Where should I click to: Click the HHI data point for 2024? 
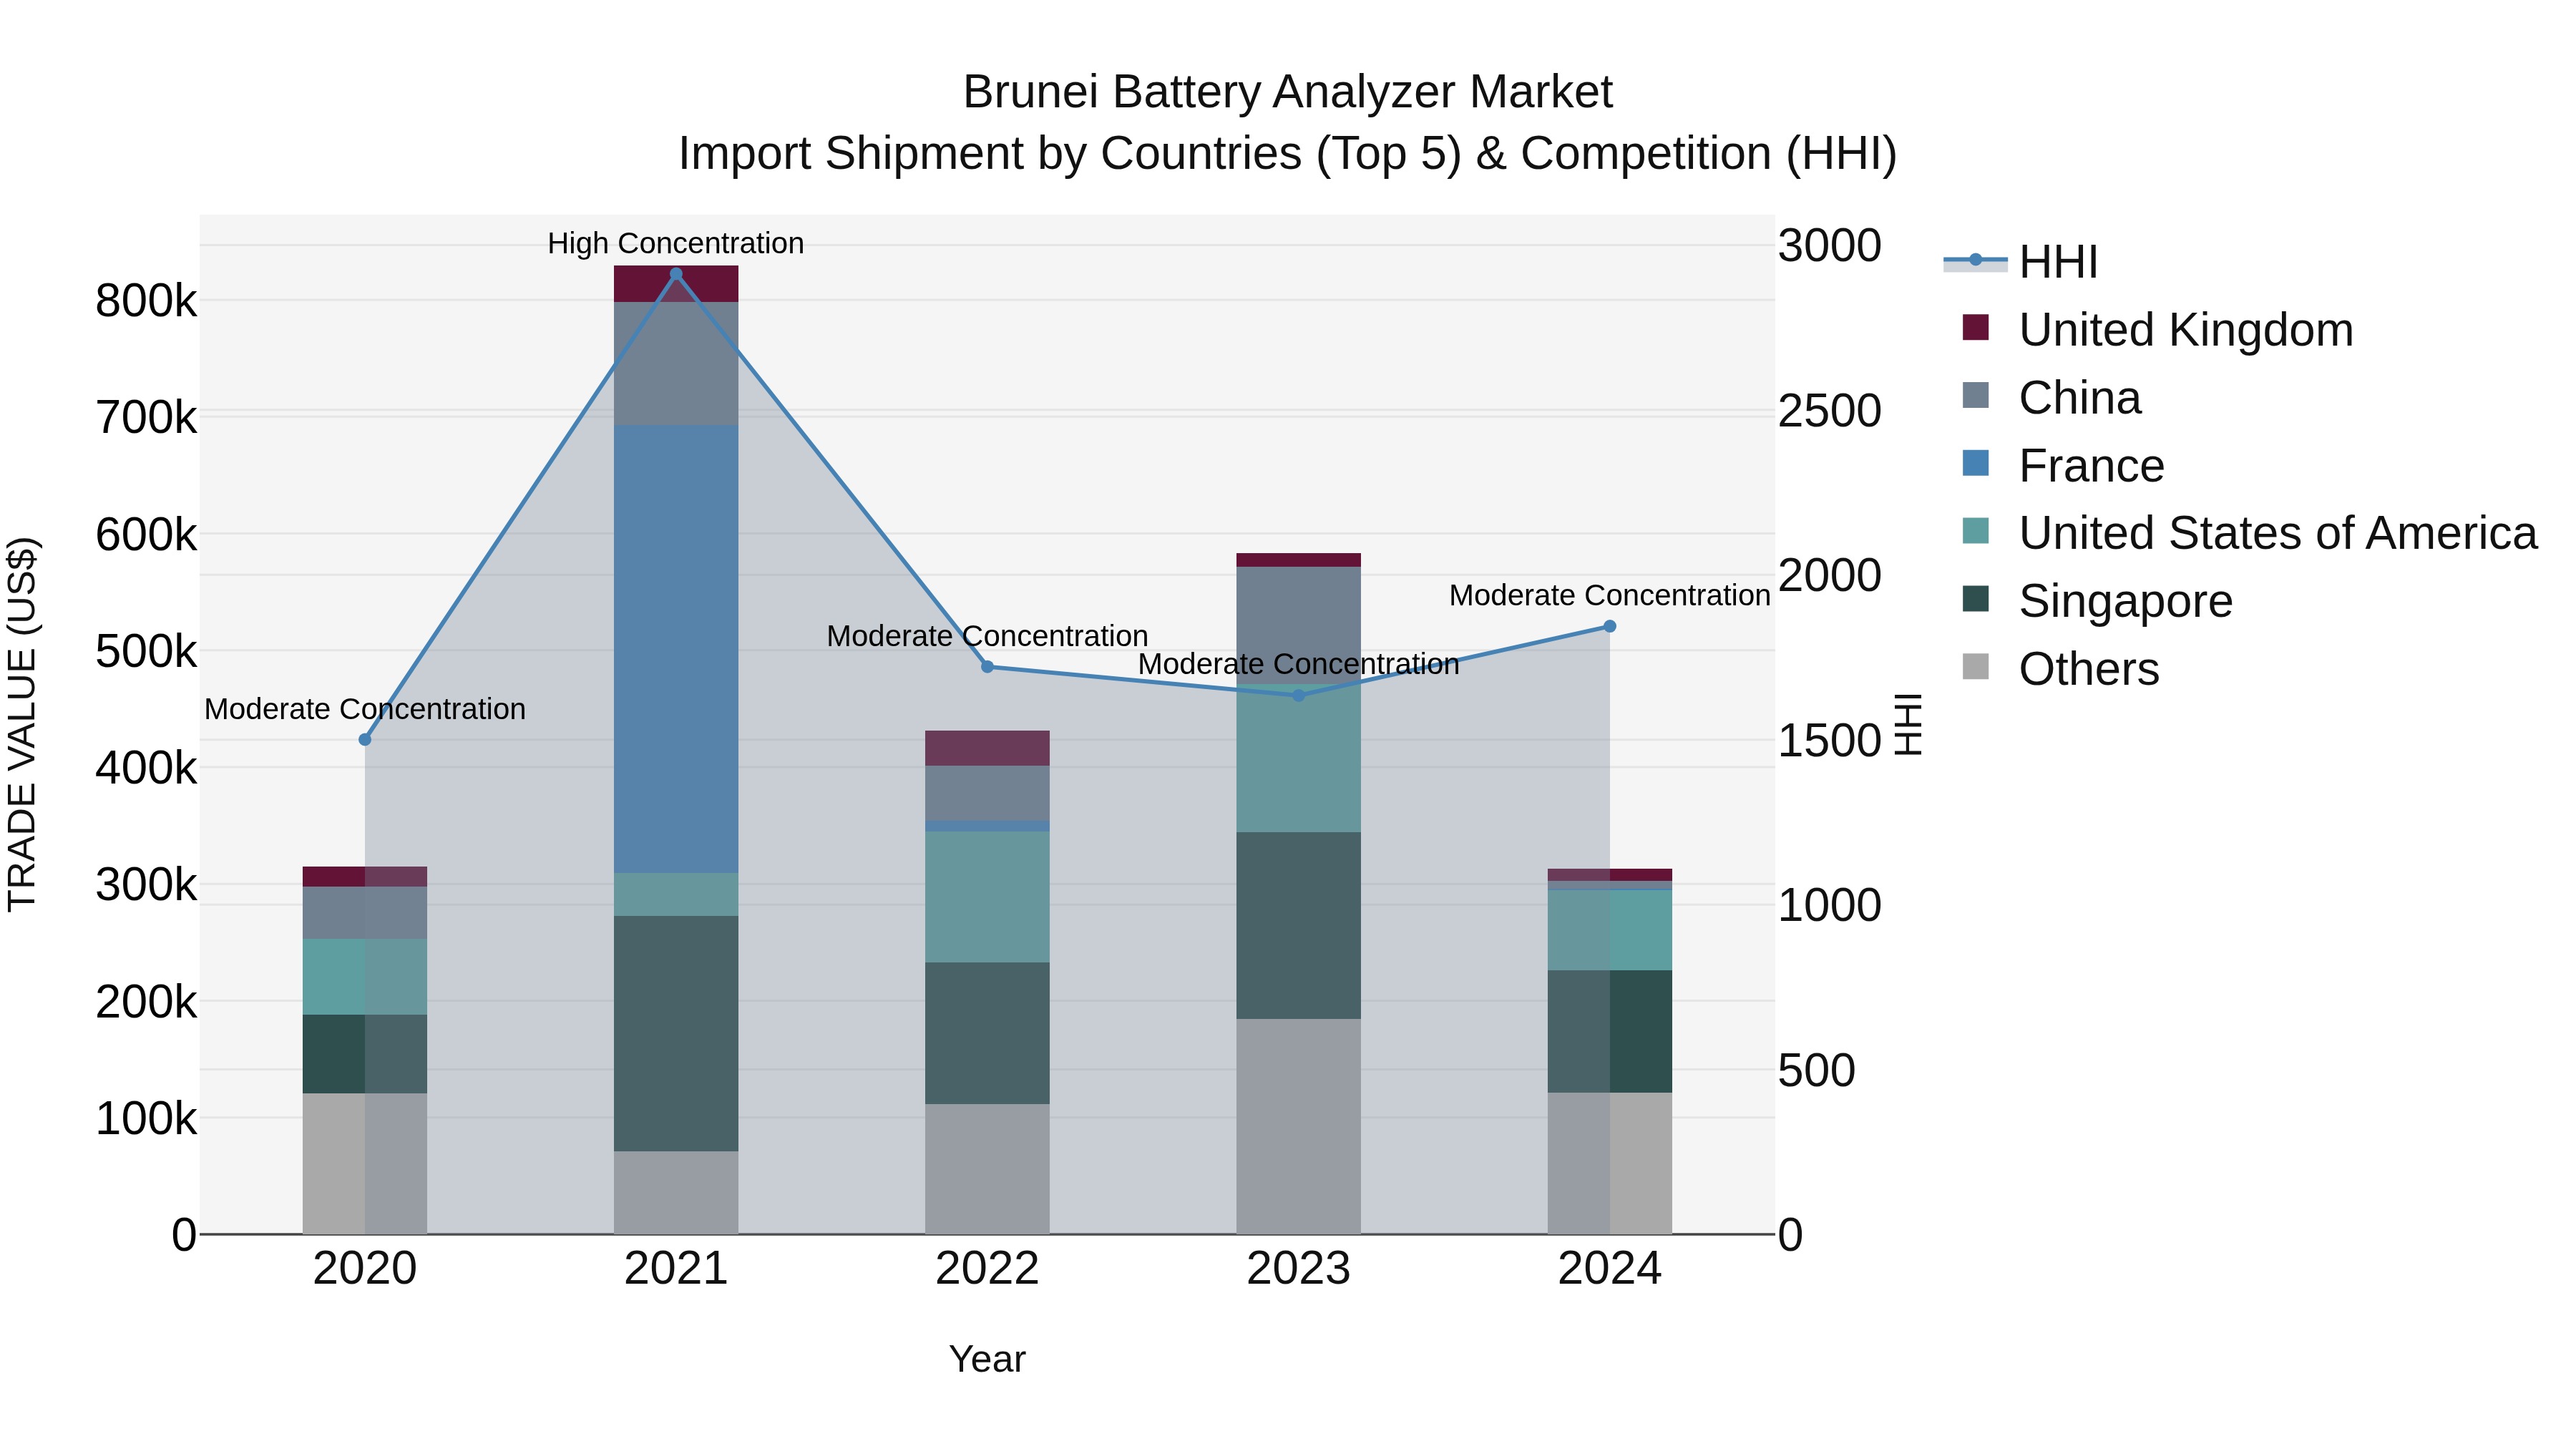pyautogui.click(x=1610, y=627)
